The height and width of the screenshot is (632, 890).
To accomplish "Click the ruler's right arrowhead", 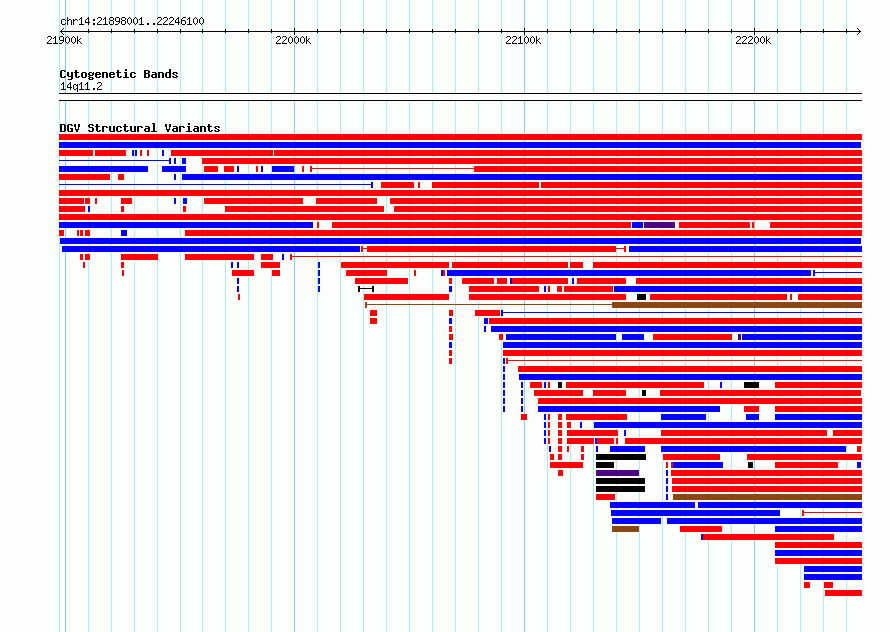I will (859, 31).
